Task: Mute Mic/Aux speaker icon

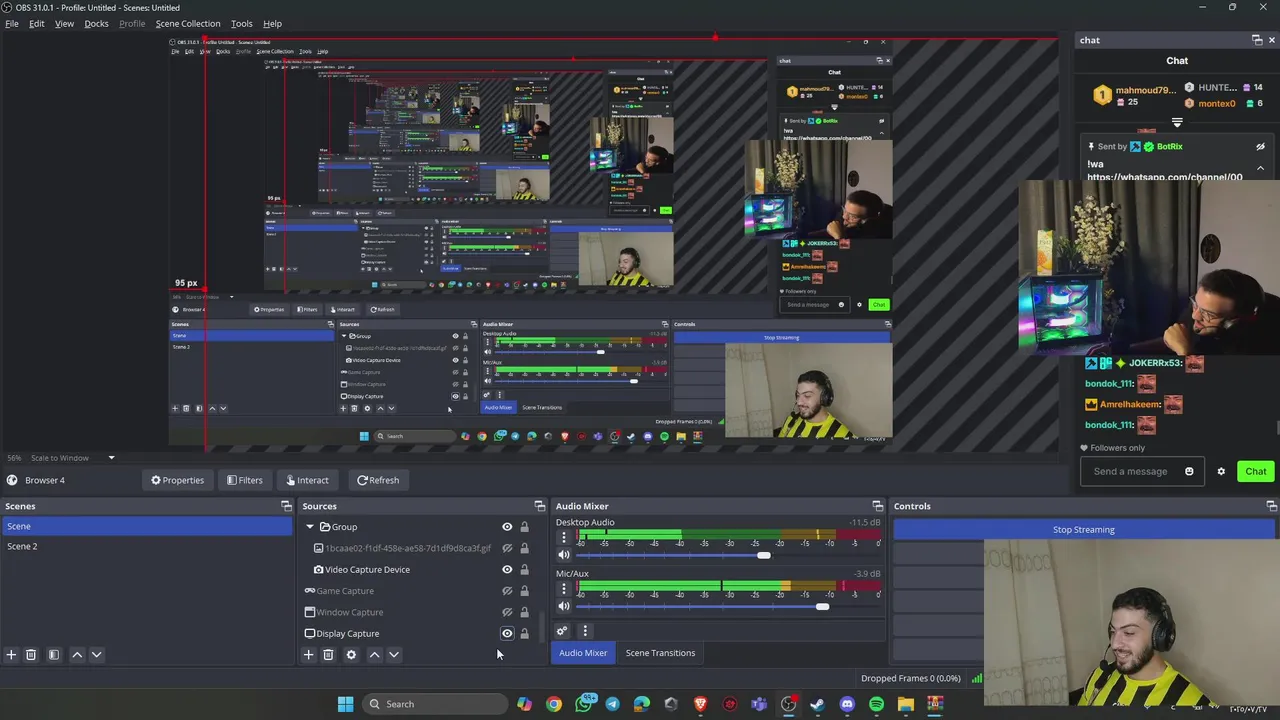Action: (x=564, y=607)
